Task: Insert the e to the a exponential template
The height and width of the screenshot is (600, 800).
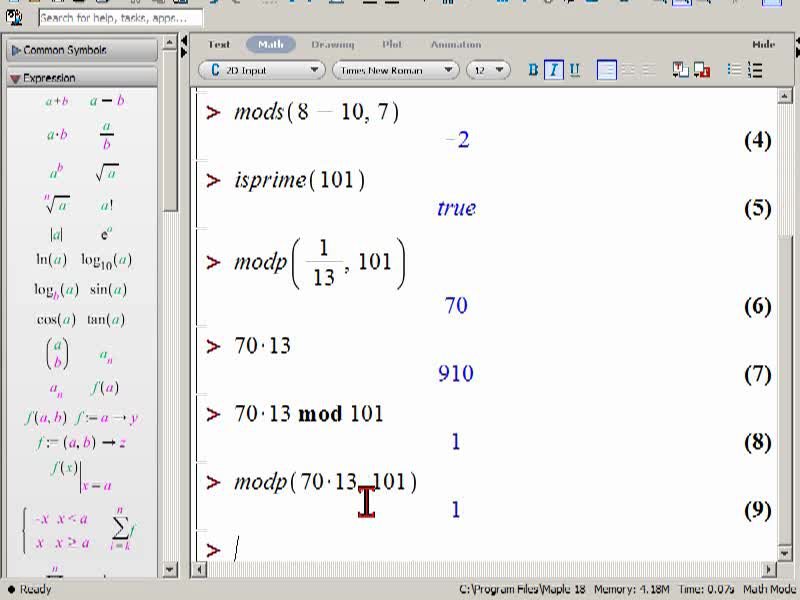Action: [106, 234]
